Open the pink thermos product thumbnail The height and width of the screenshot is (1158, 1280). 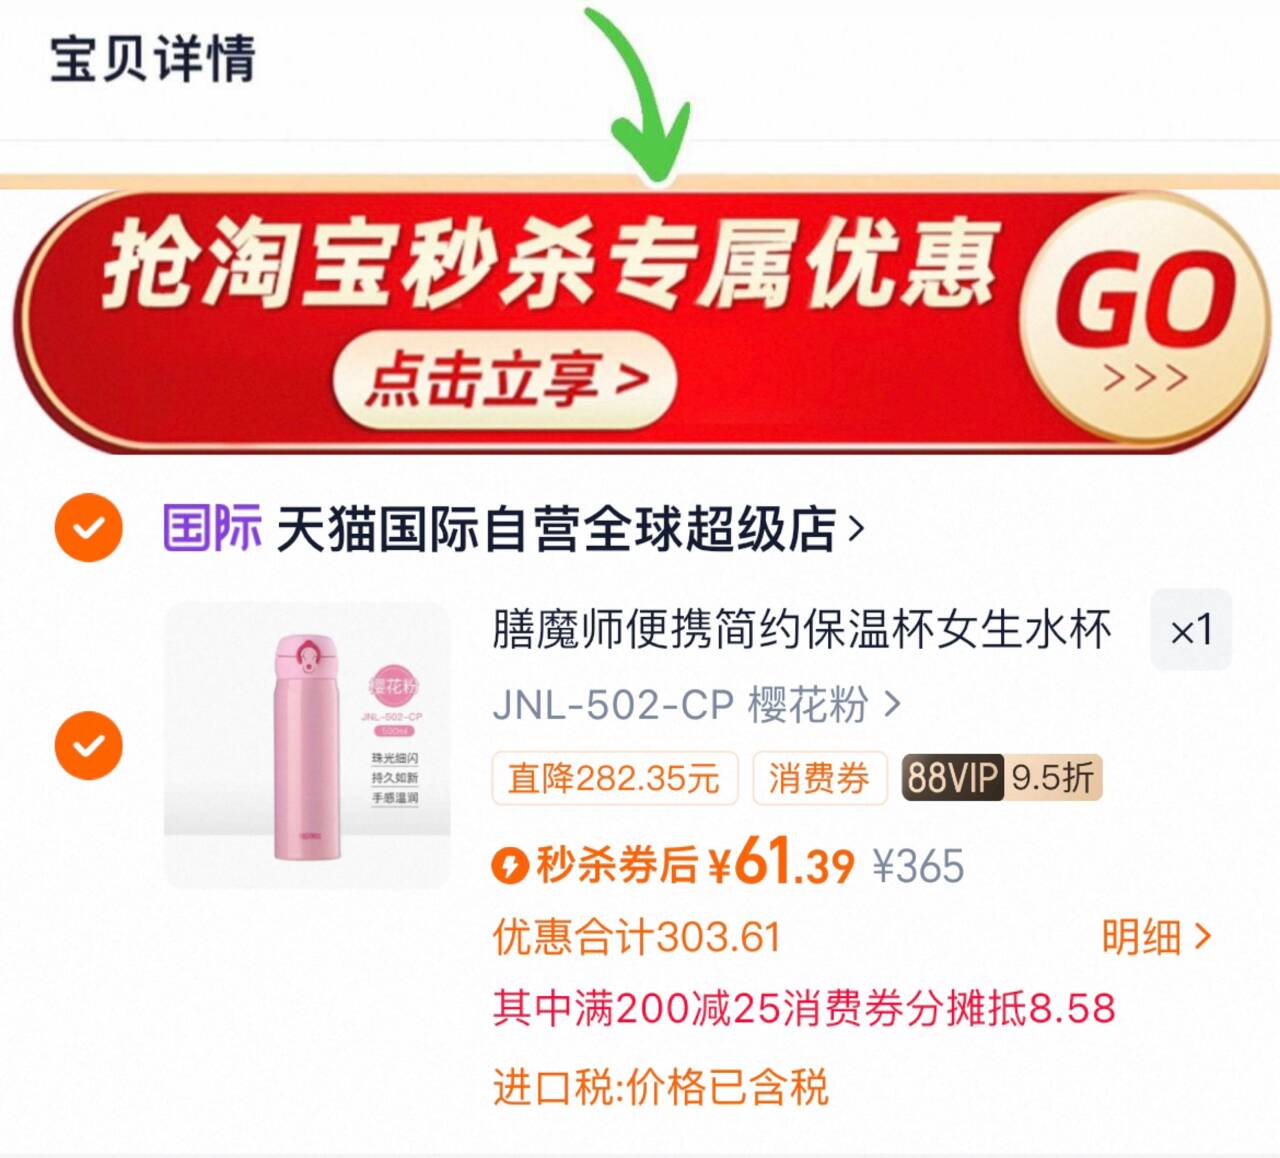pyautogui.click(x=307, y=745)
